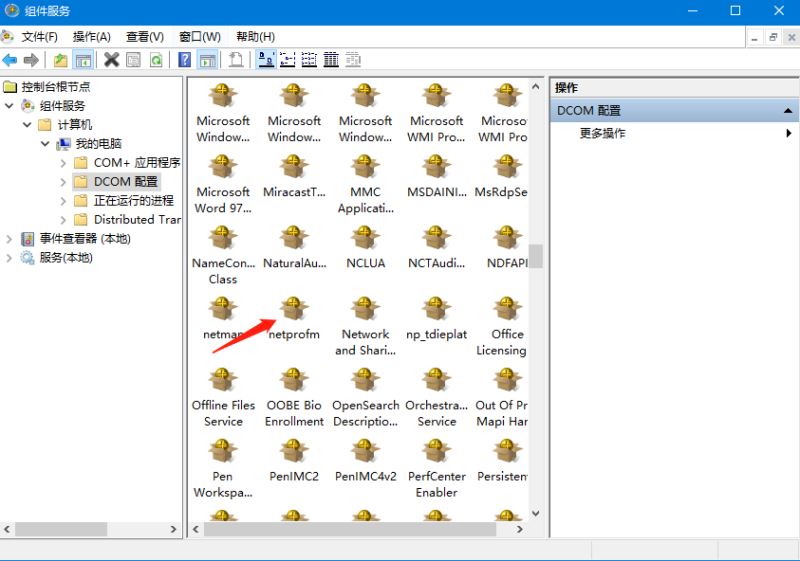Go up one level folder icon
Screen dimensions: 800x561
(x=61, y=60)
